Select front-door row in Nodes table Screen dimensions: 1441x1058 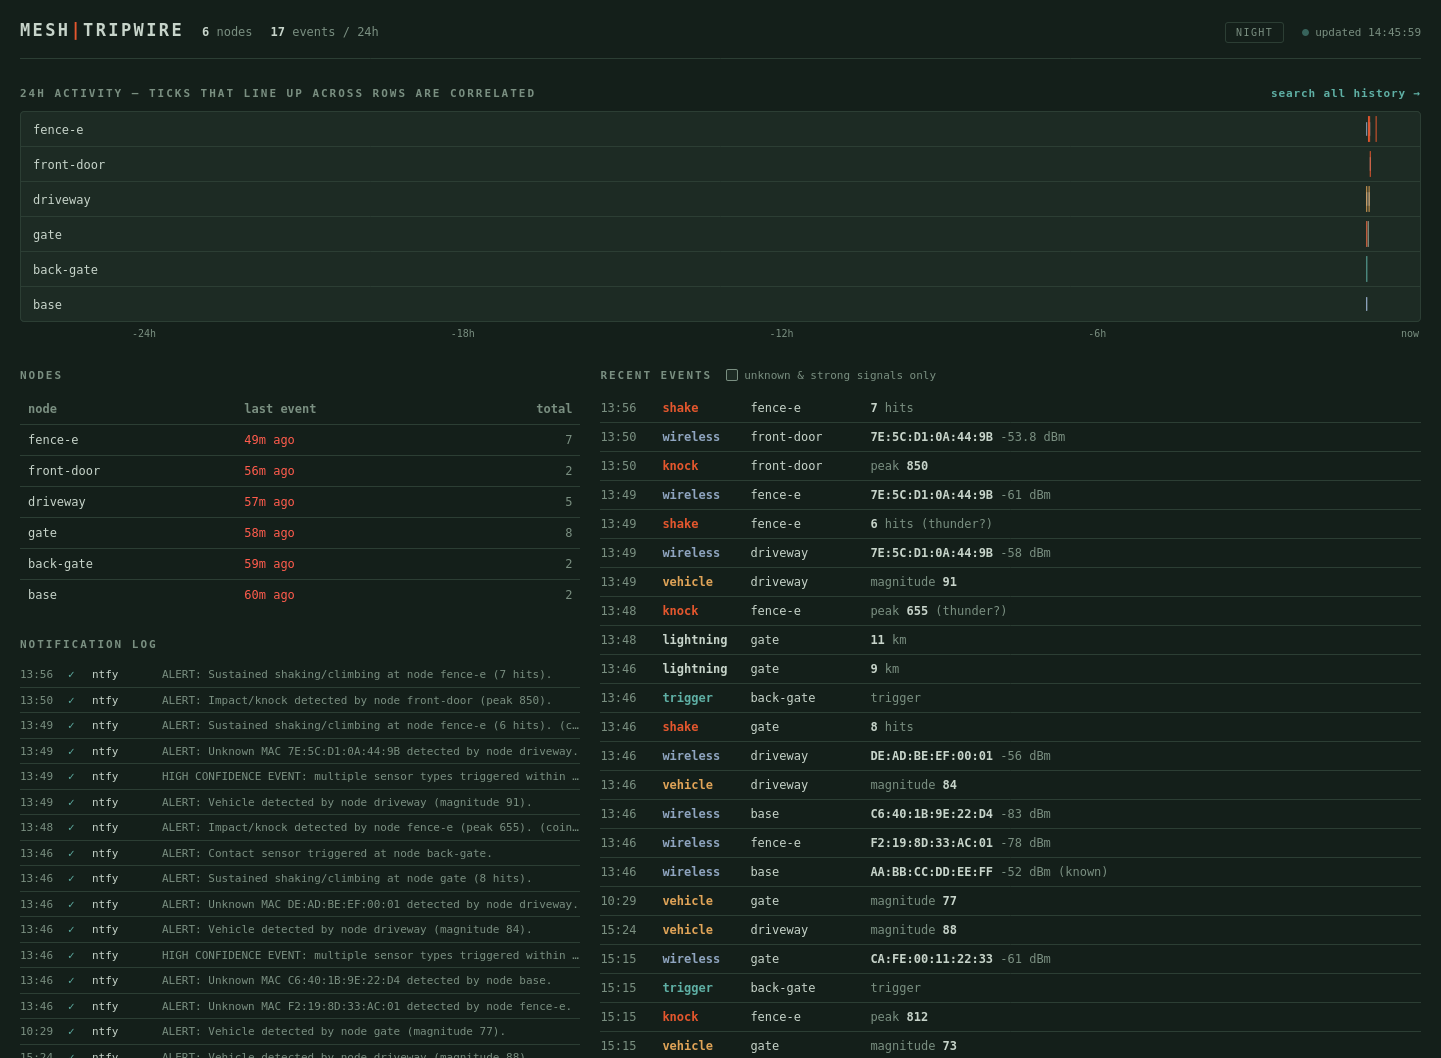(x=300, y=471)
